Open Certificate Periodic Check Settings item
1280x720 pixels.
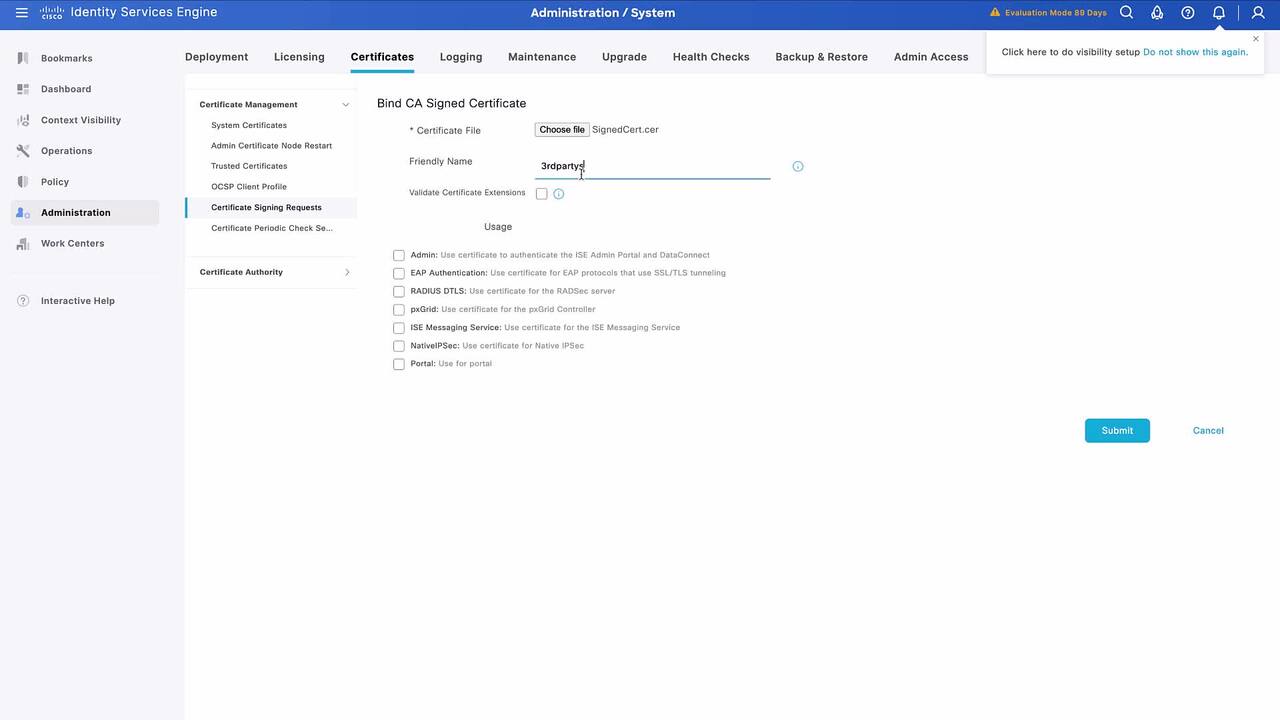point(272,228)
